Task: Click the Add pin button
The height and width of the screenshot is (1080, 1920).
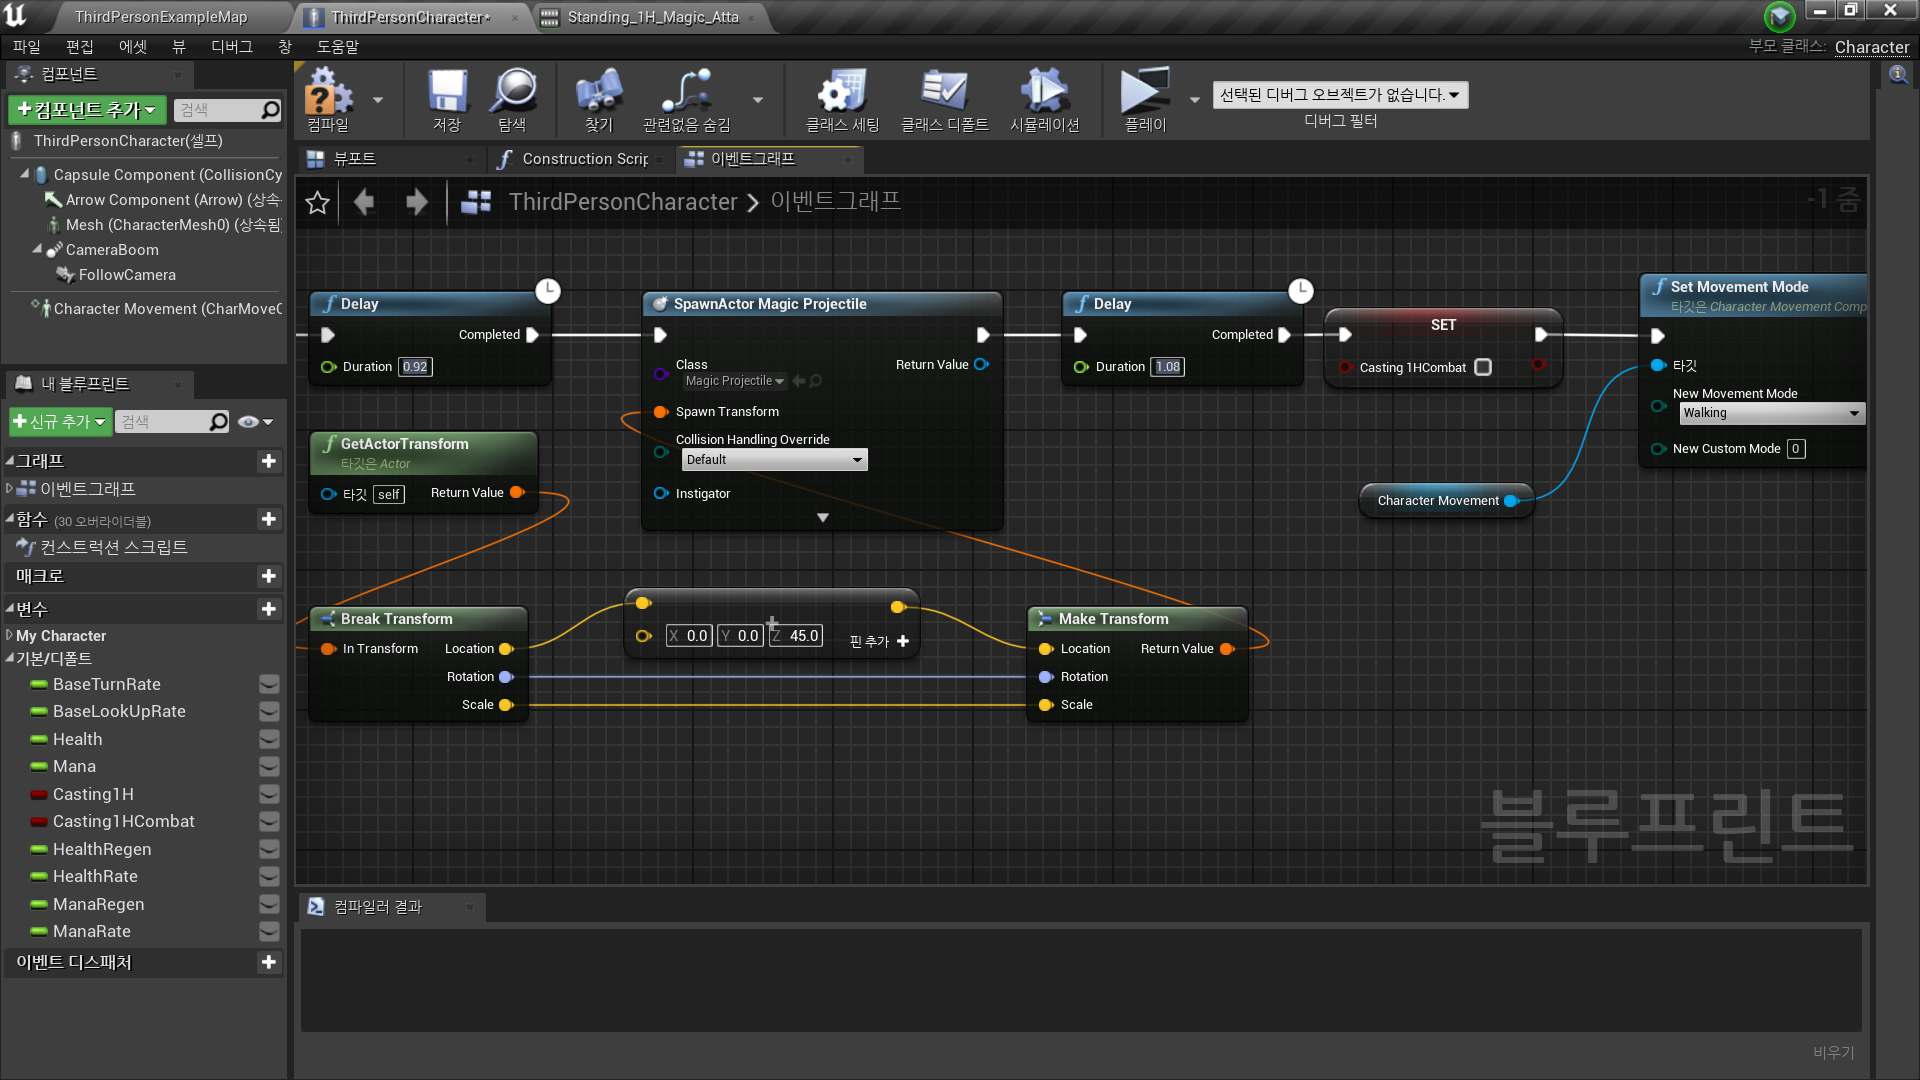Action: tap(879, 641)
